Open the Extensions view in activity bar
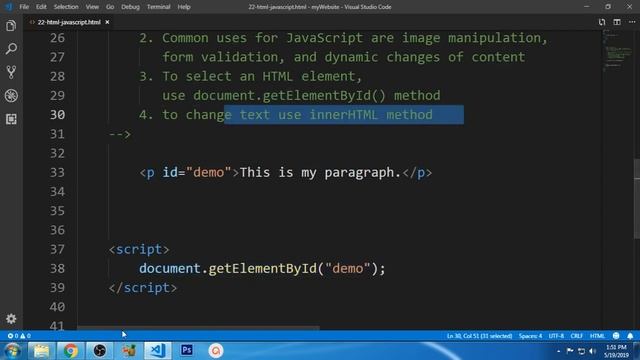This screenshot has width=640, height=360. 11,119
